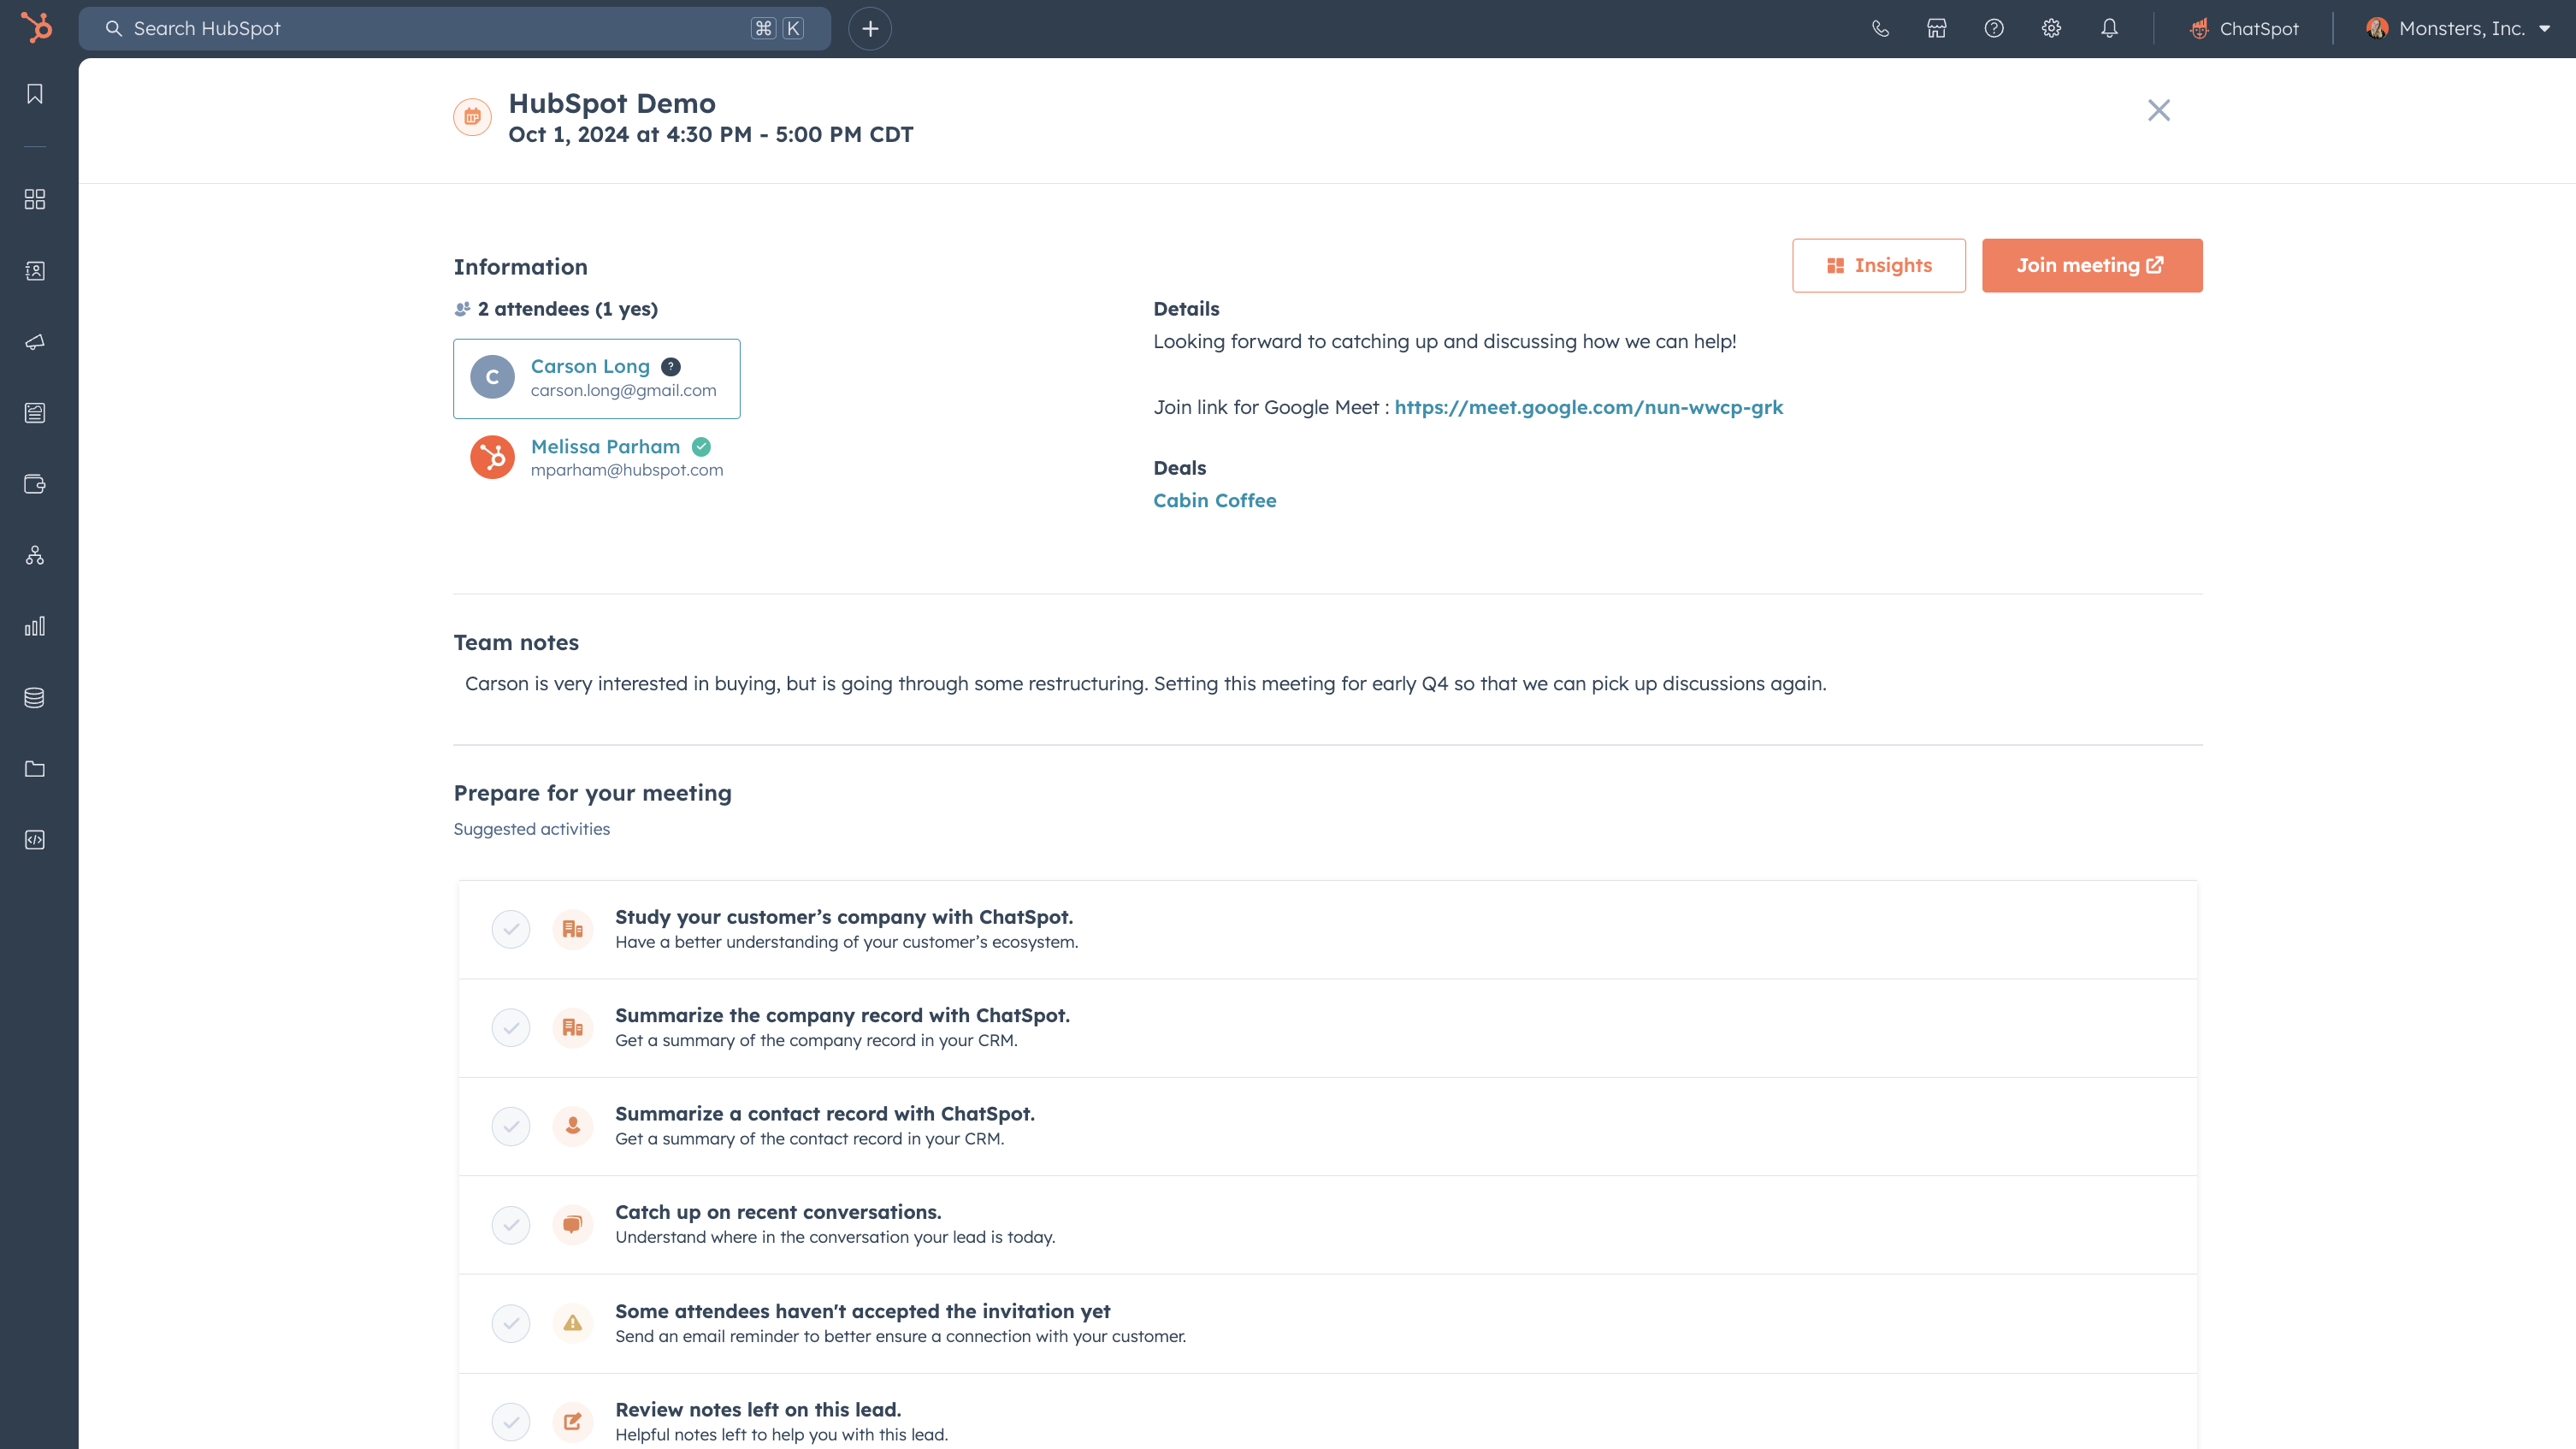
Task: Check off Study your customer's company activity
Action: click(511, 929)
